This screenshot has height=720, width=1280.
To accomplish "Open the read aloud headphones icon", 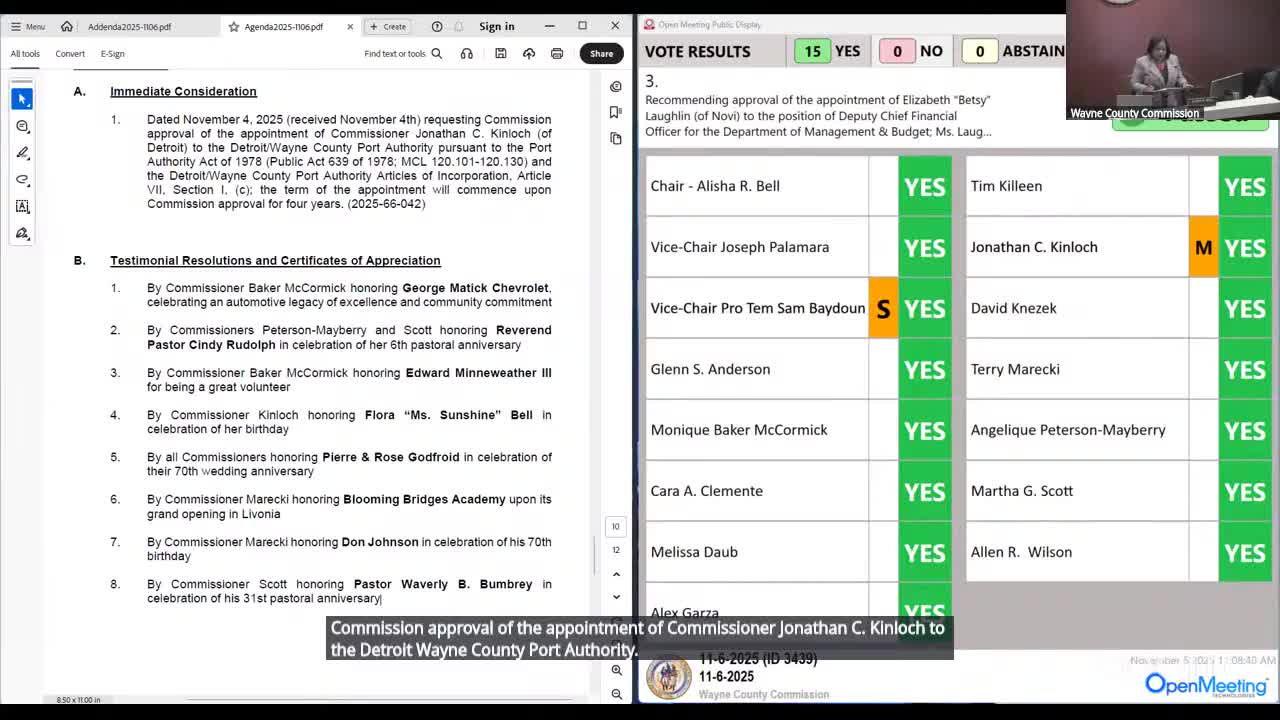I will coord(467,53).
